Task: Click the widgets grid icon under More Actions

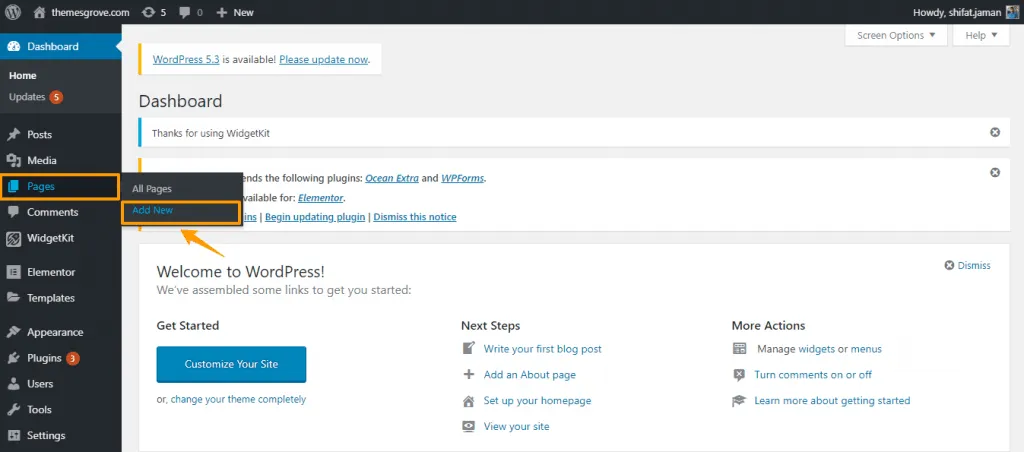Action: coord(739,349)
